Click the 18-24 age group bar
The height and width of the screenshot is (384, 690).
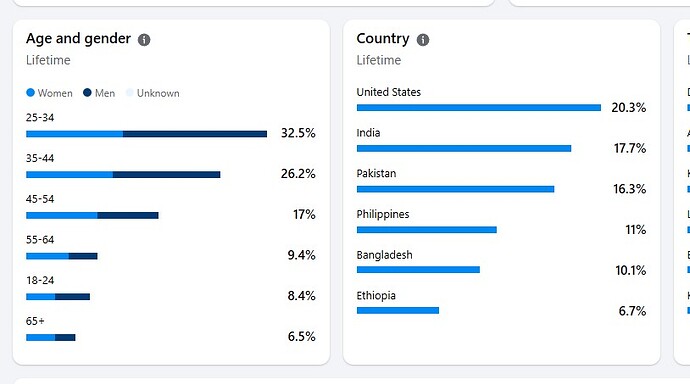(x=58, y=297)
